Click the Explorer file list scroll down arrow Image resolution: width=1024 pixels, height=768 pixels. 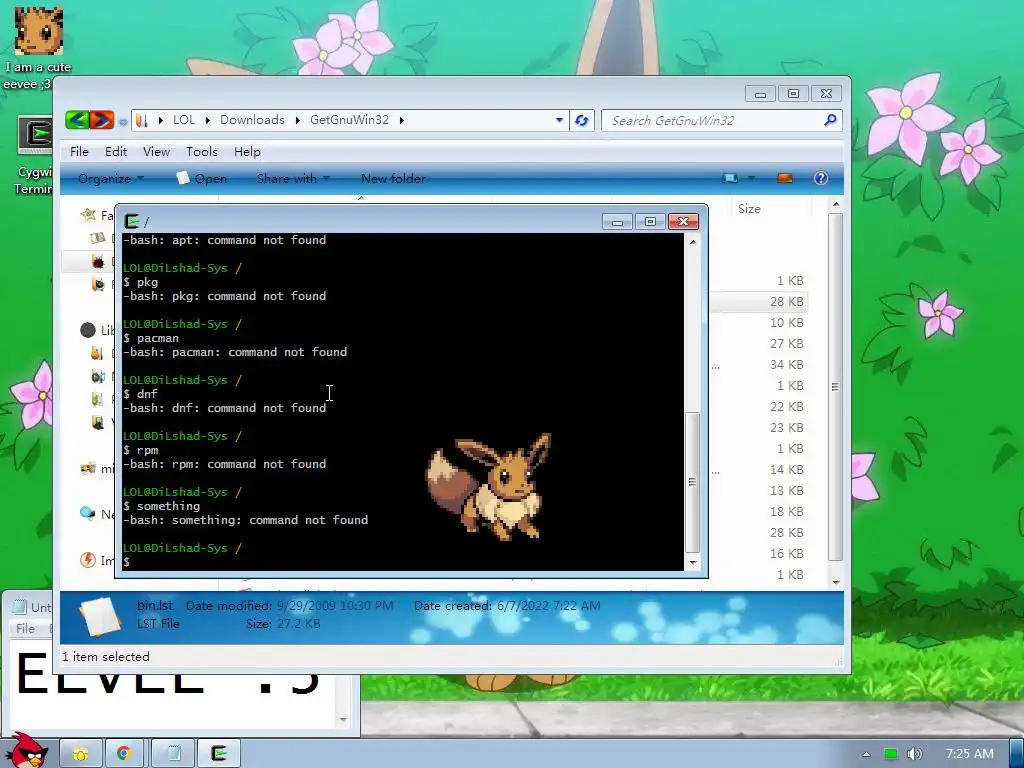tap(835, 582)
